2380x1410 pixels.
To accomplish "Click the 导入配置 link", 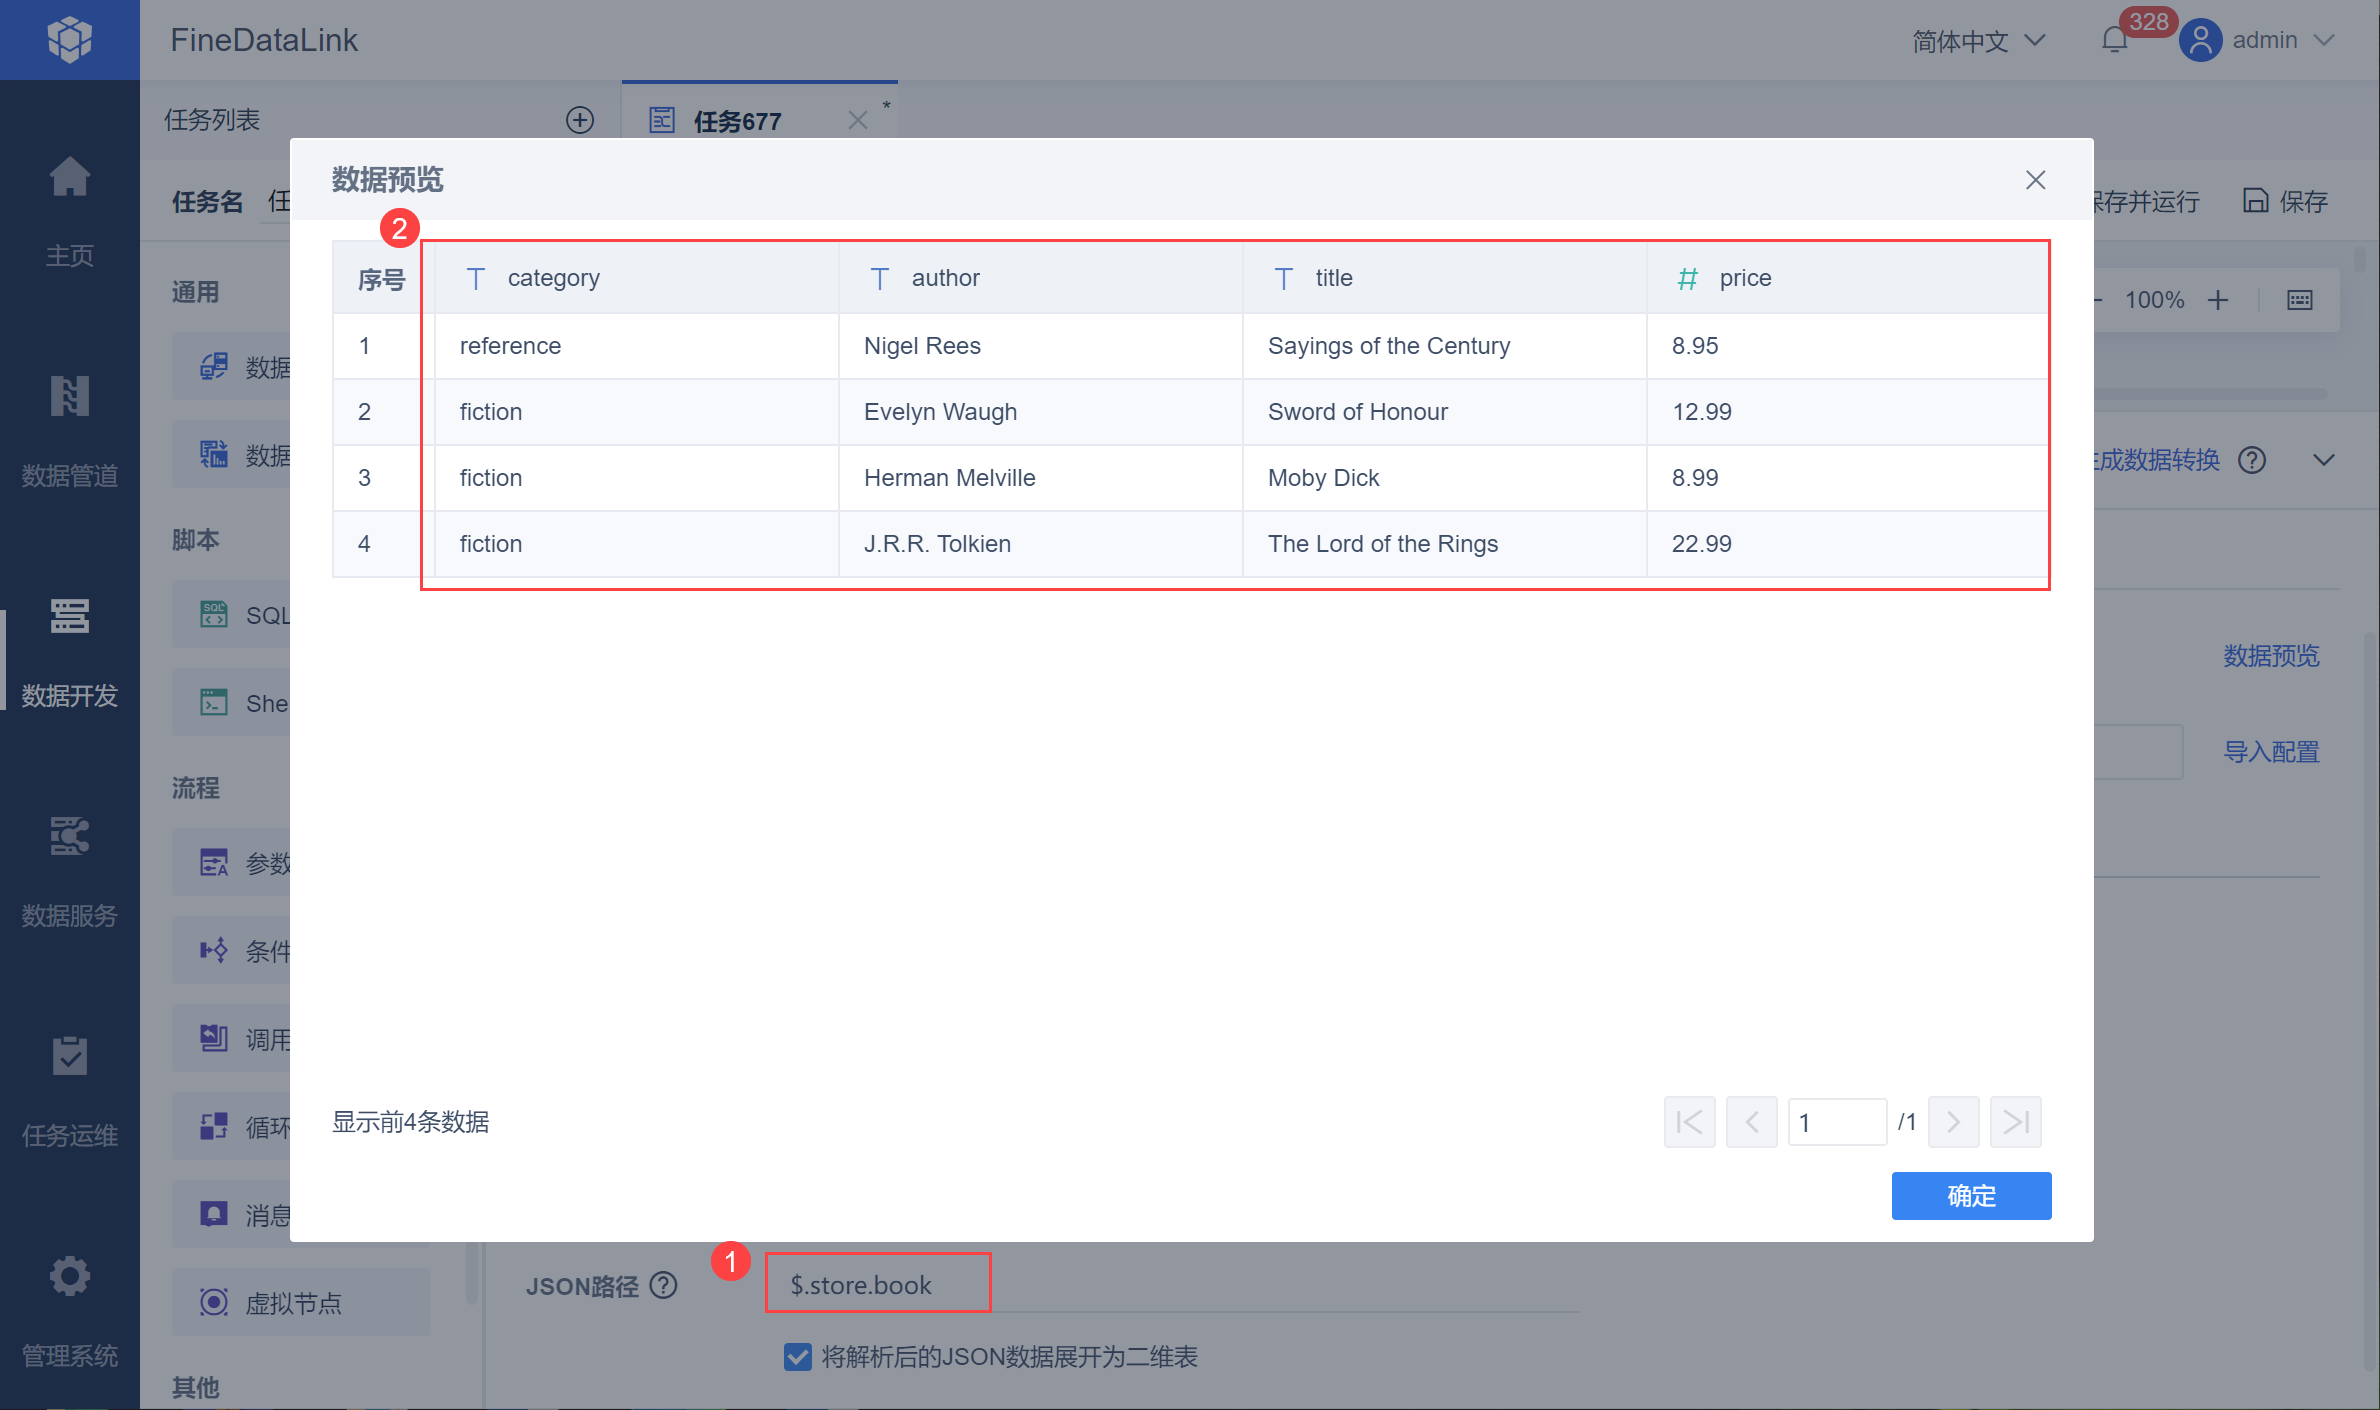I will point(2271,752).
